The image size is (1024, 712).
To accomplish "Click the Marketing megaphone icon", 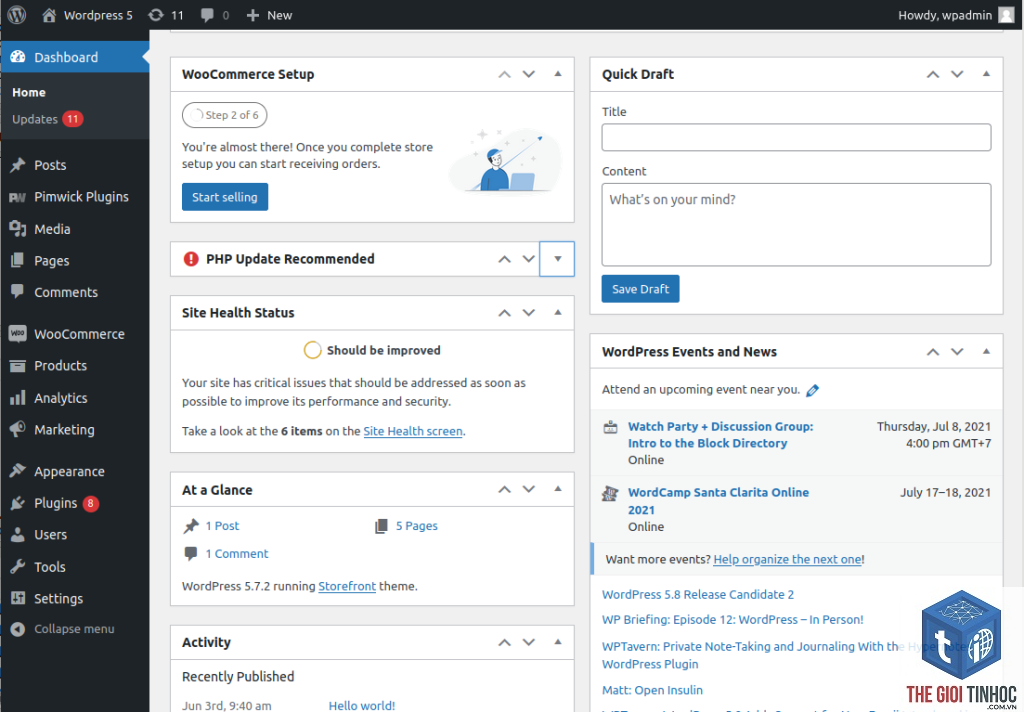I will (18, 429).
